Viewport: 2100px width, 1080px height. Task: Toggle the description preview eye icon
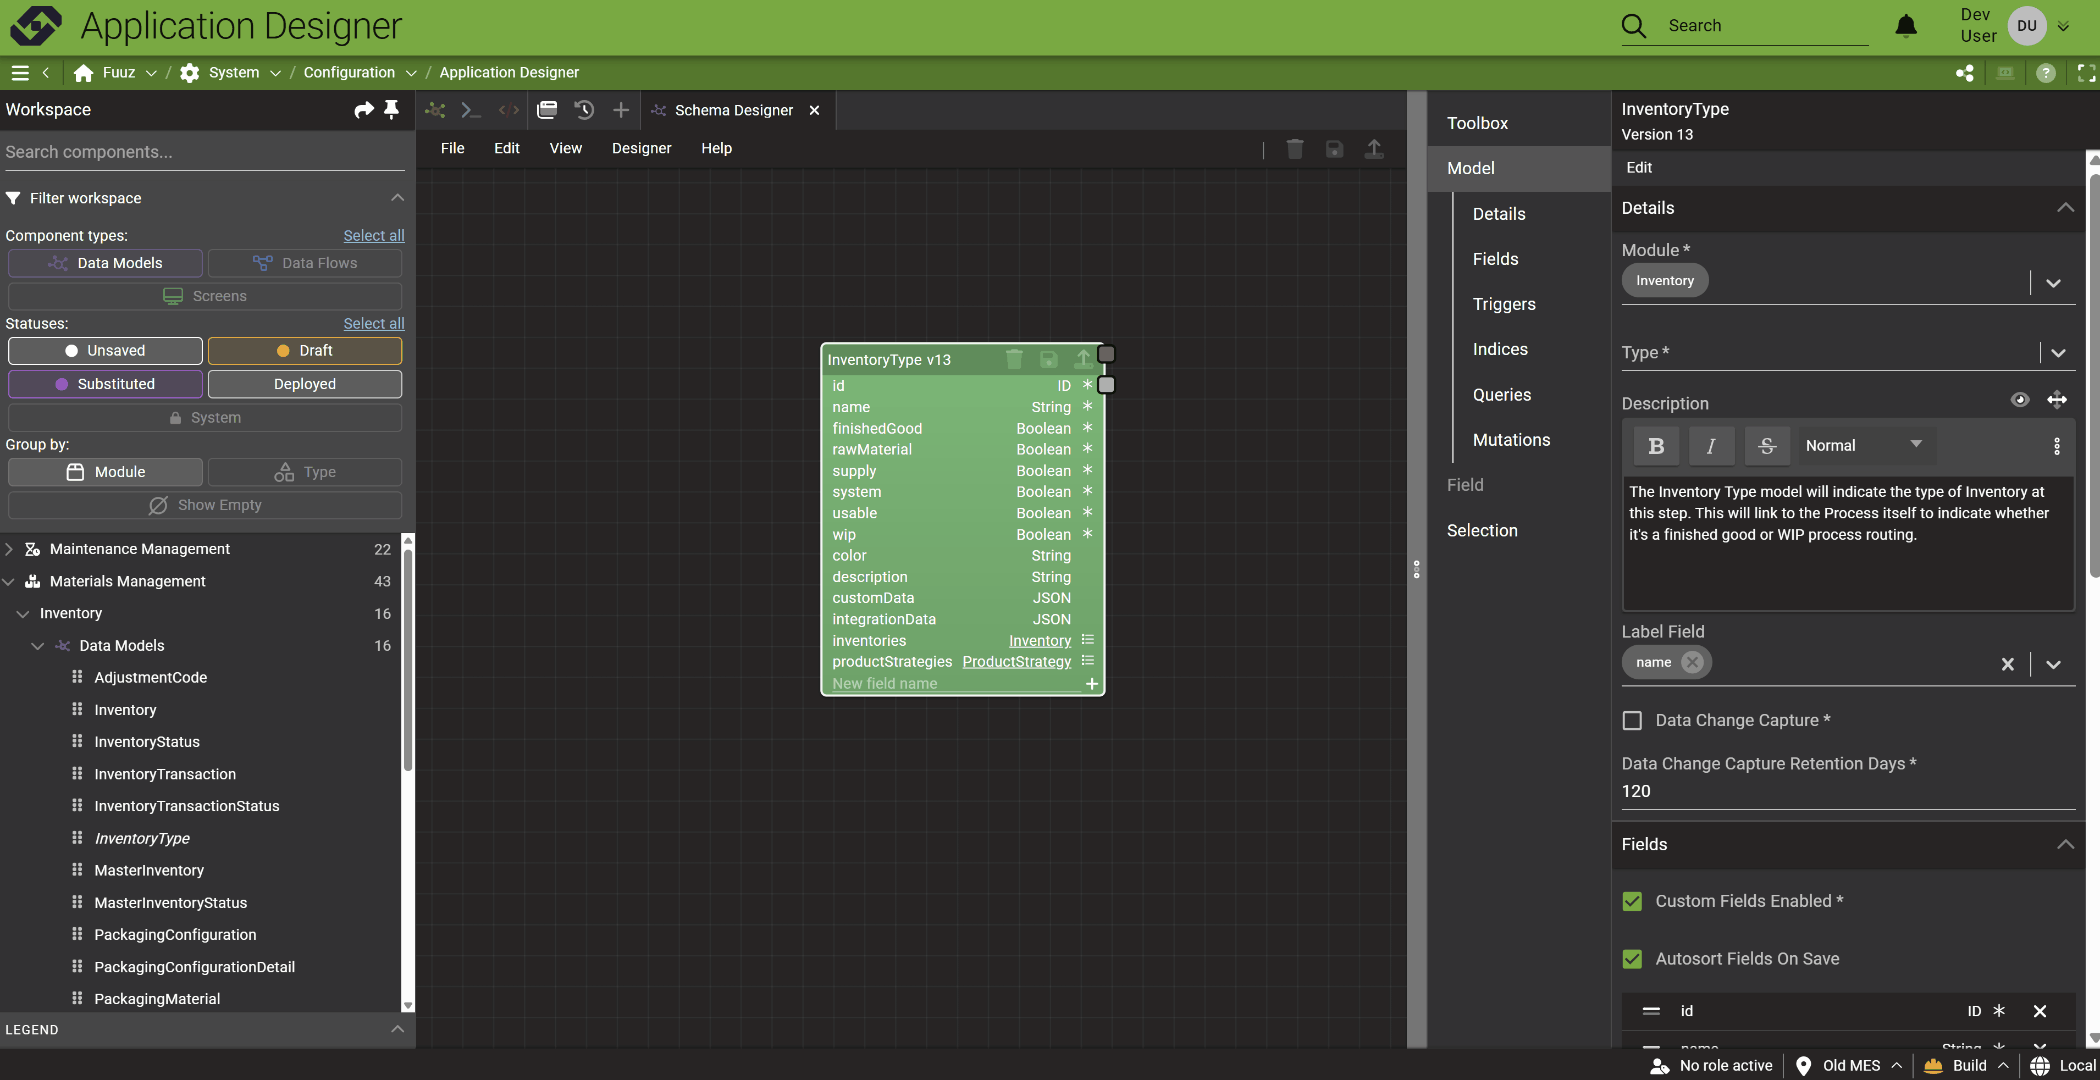click(x=2020, y=400)
